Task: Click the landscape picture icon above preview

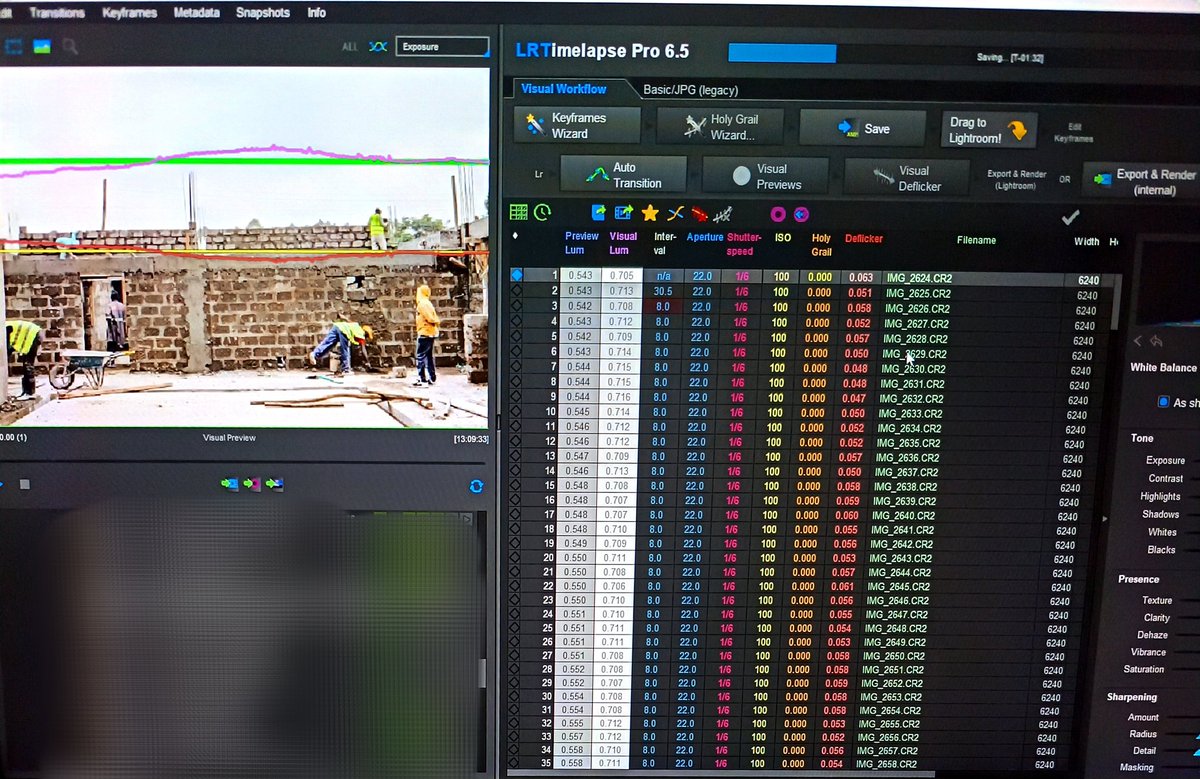Action: click(42, 46)
